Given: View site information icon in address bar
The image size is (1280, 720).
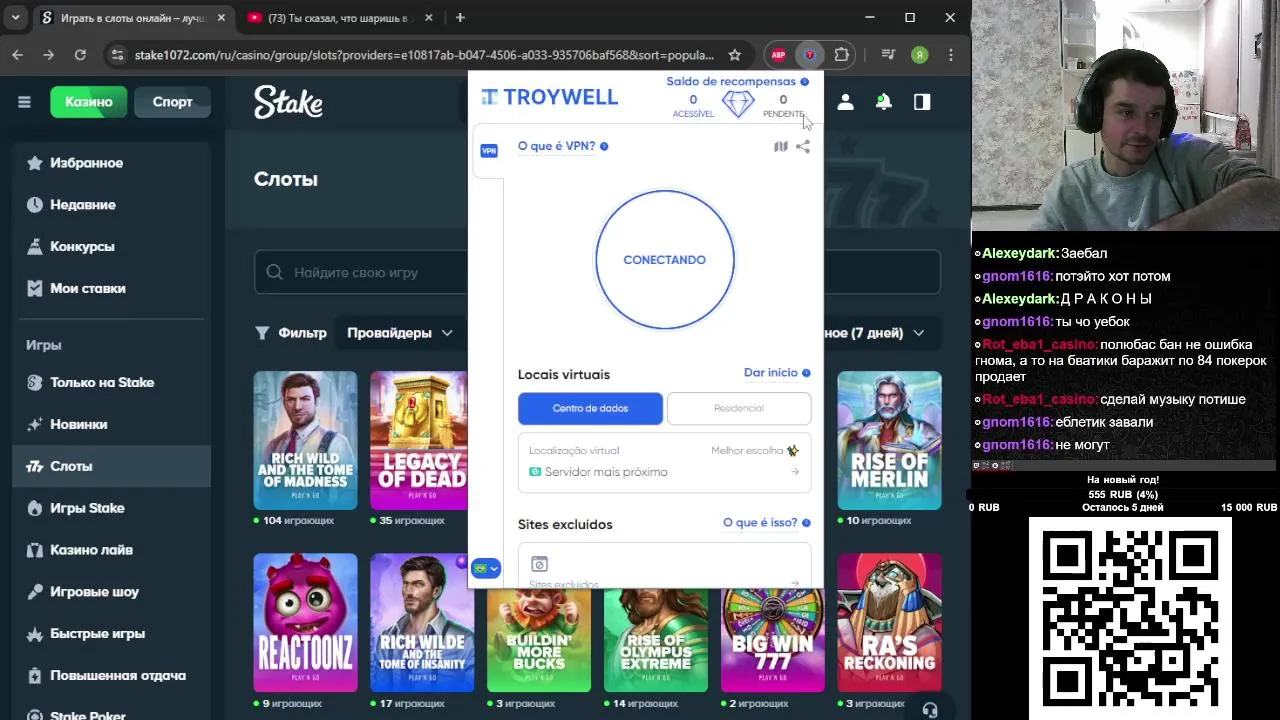Looking at the screenshot, I should [117, 55].
